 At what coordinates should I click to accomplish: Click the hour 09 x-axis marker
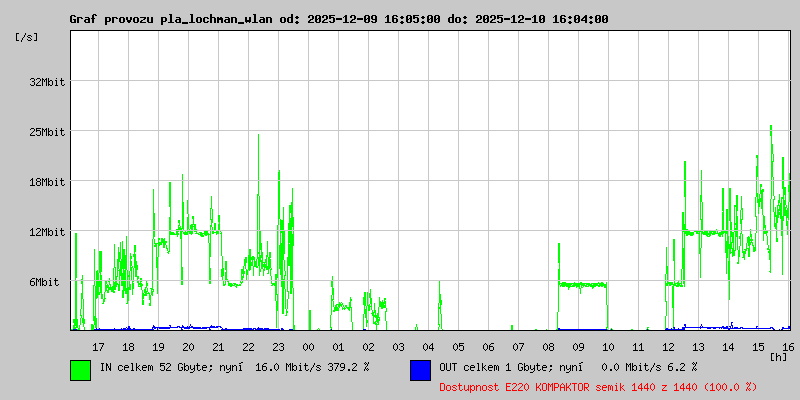[x=579, y=347]
